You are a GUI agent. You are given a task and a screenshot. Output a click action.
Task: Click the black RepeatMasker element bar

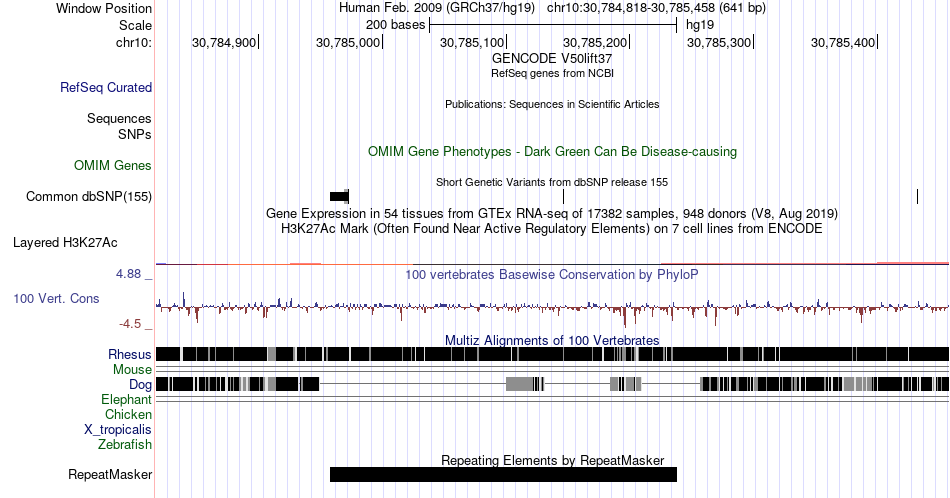(503, 474)
